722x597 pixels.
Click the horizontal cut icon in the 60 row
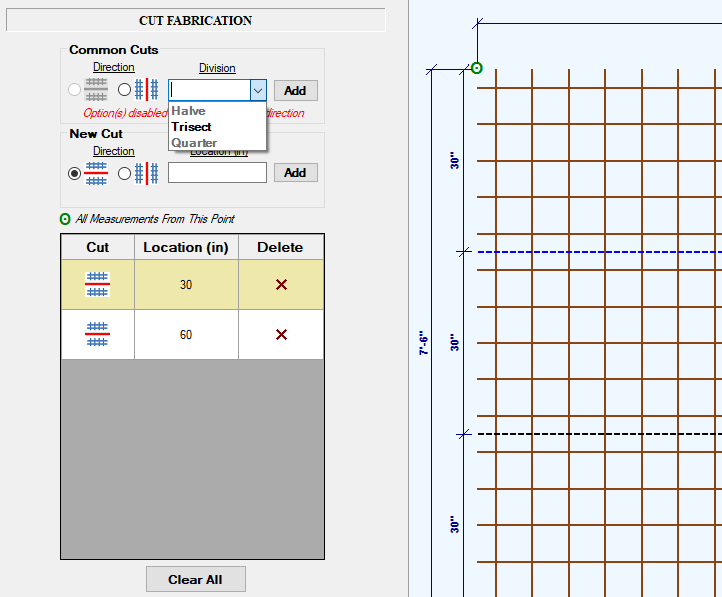point(97,335)
